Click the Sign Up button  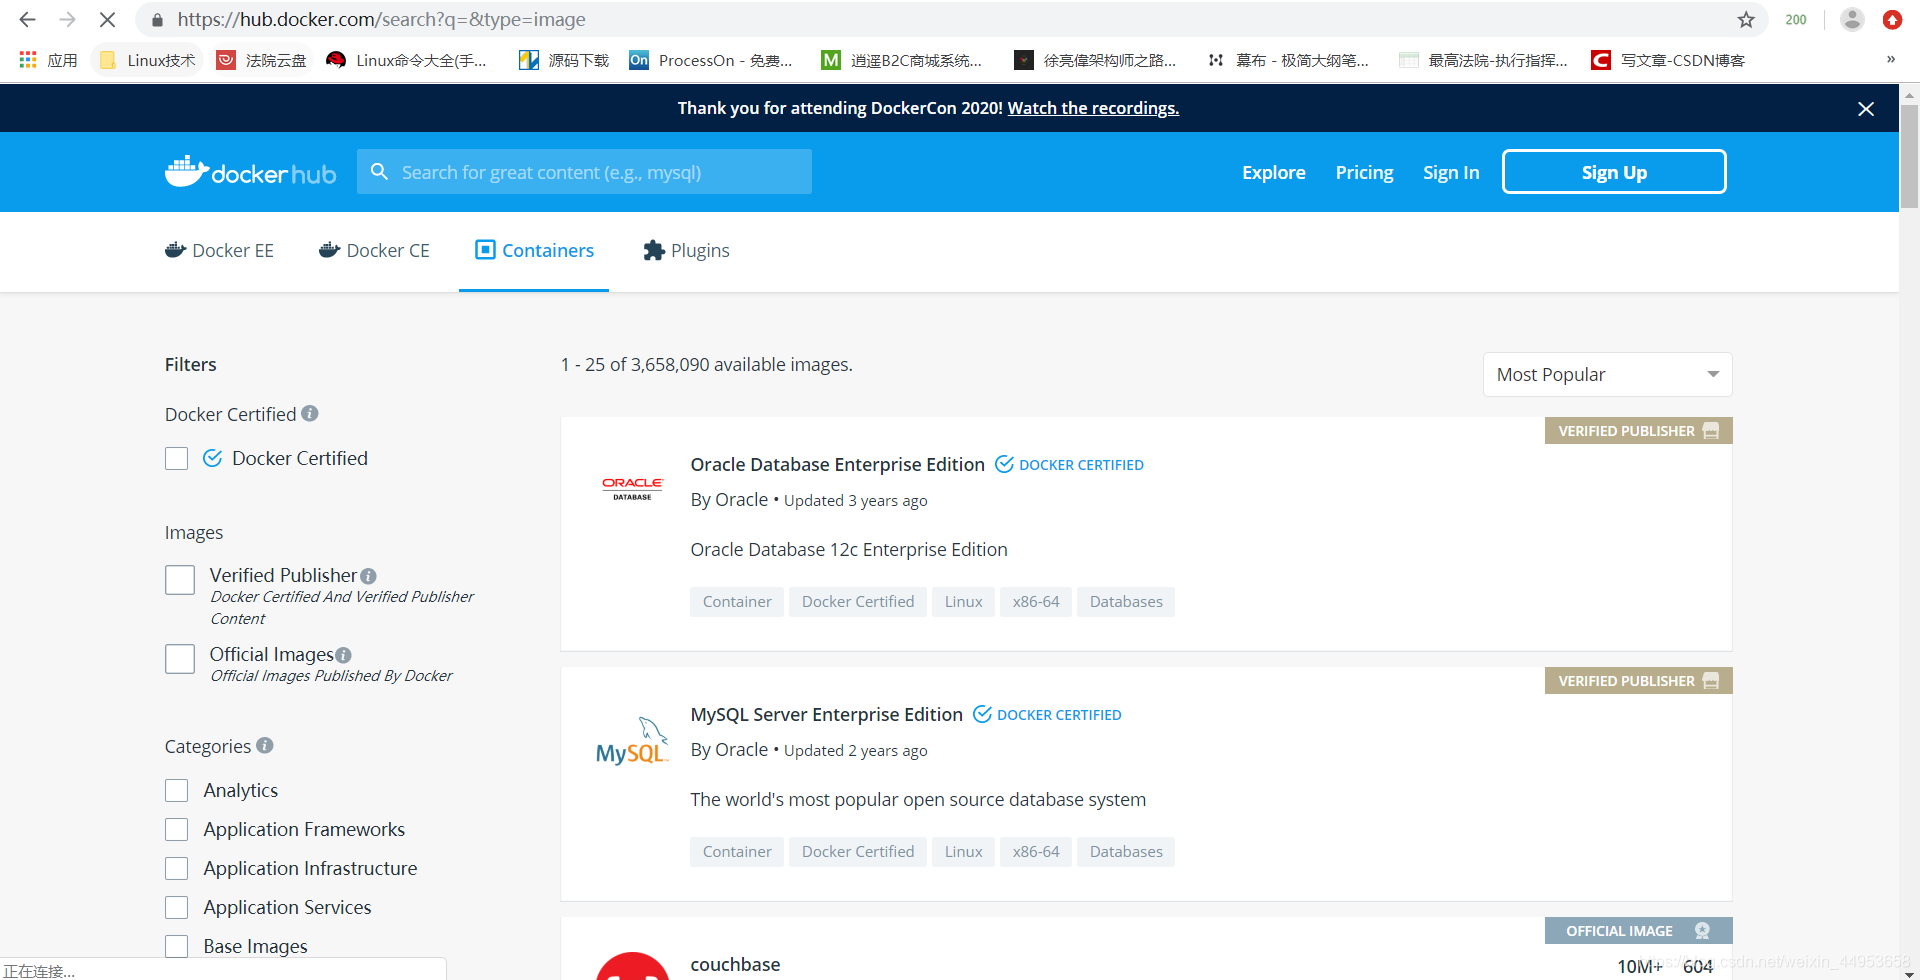pyautogui.click(x=1614, y=172)
